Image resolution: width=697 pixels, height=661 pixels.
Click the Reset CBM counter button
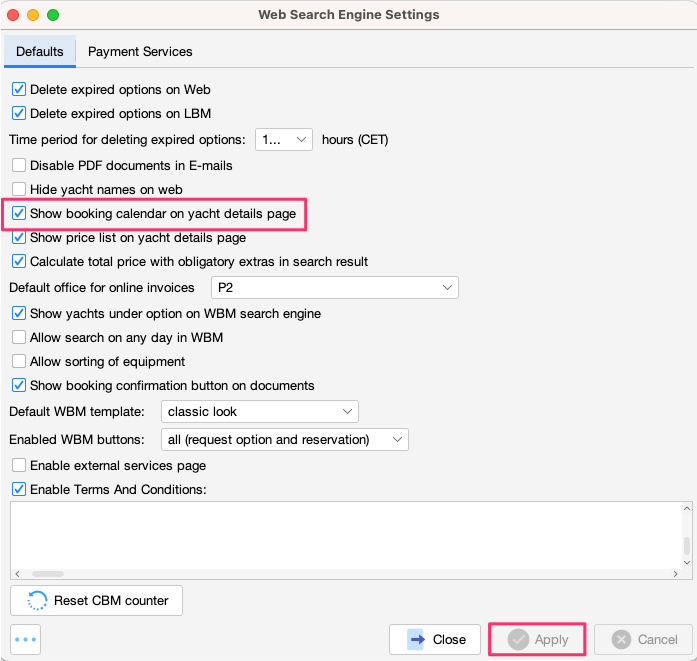(x=96, y=601)
